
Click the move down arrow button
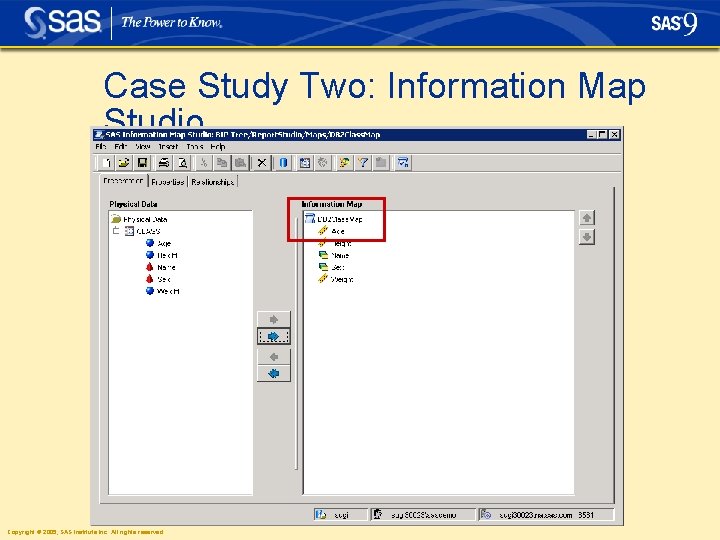pyautogui.click(x=586, y=237)
